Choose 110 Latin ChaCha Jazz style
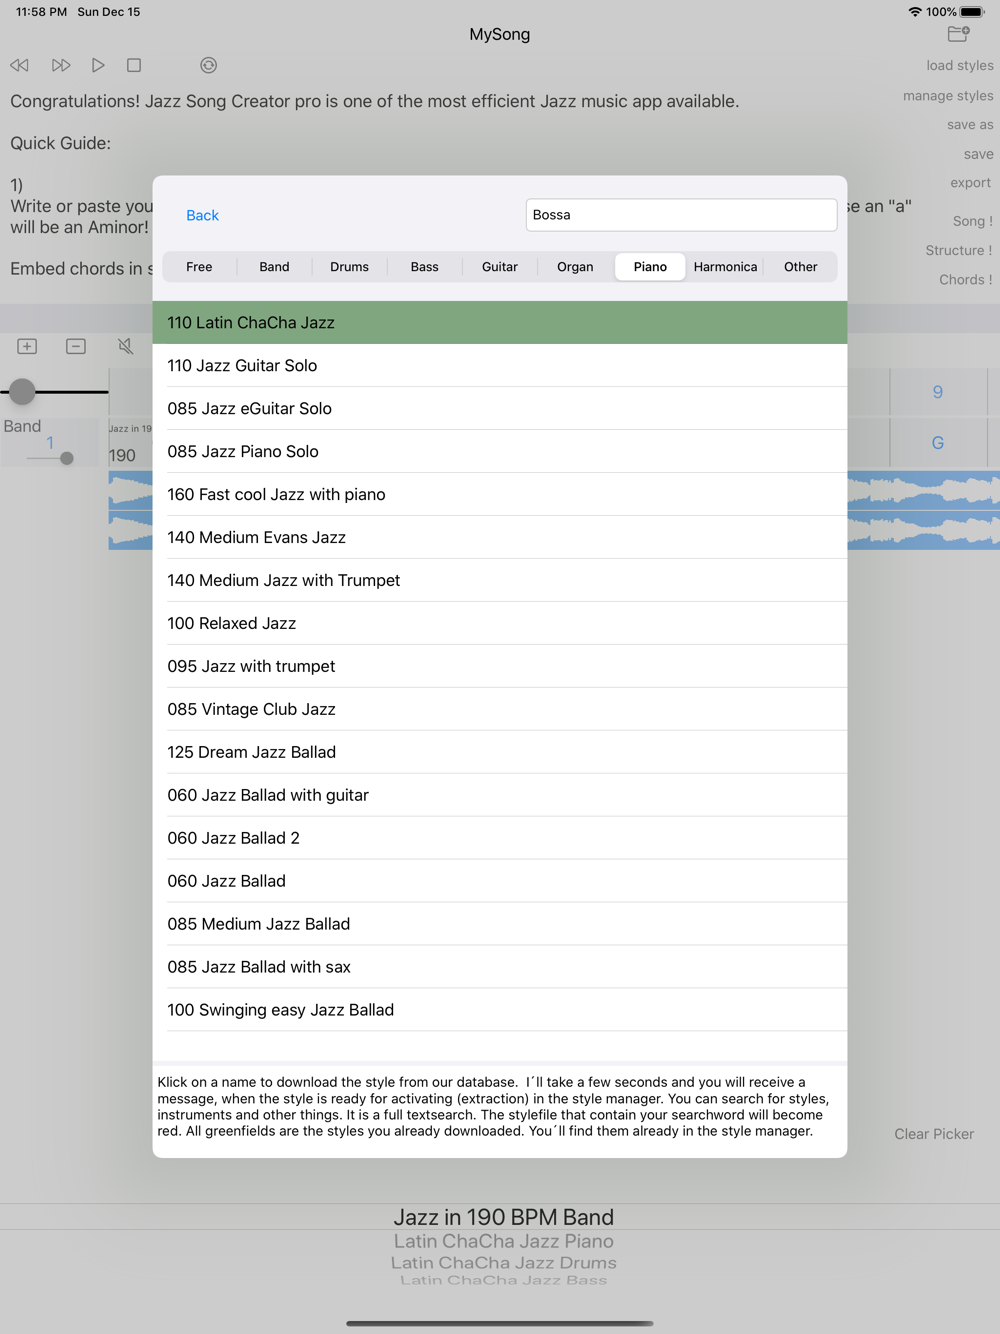Viewport: 1000px width, 1334px height. (x=500, y=322)
